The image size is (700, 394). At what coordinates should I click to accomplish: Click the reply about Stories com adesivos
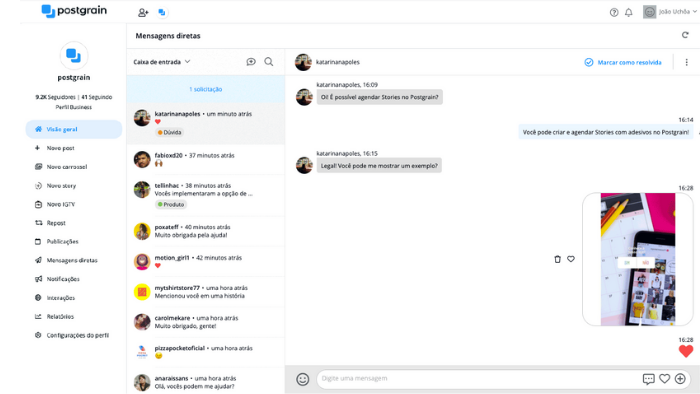606,132
